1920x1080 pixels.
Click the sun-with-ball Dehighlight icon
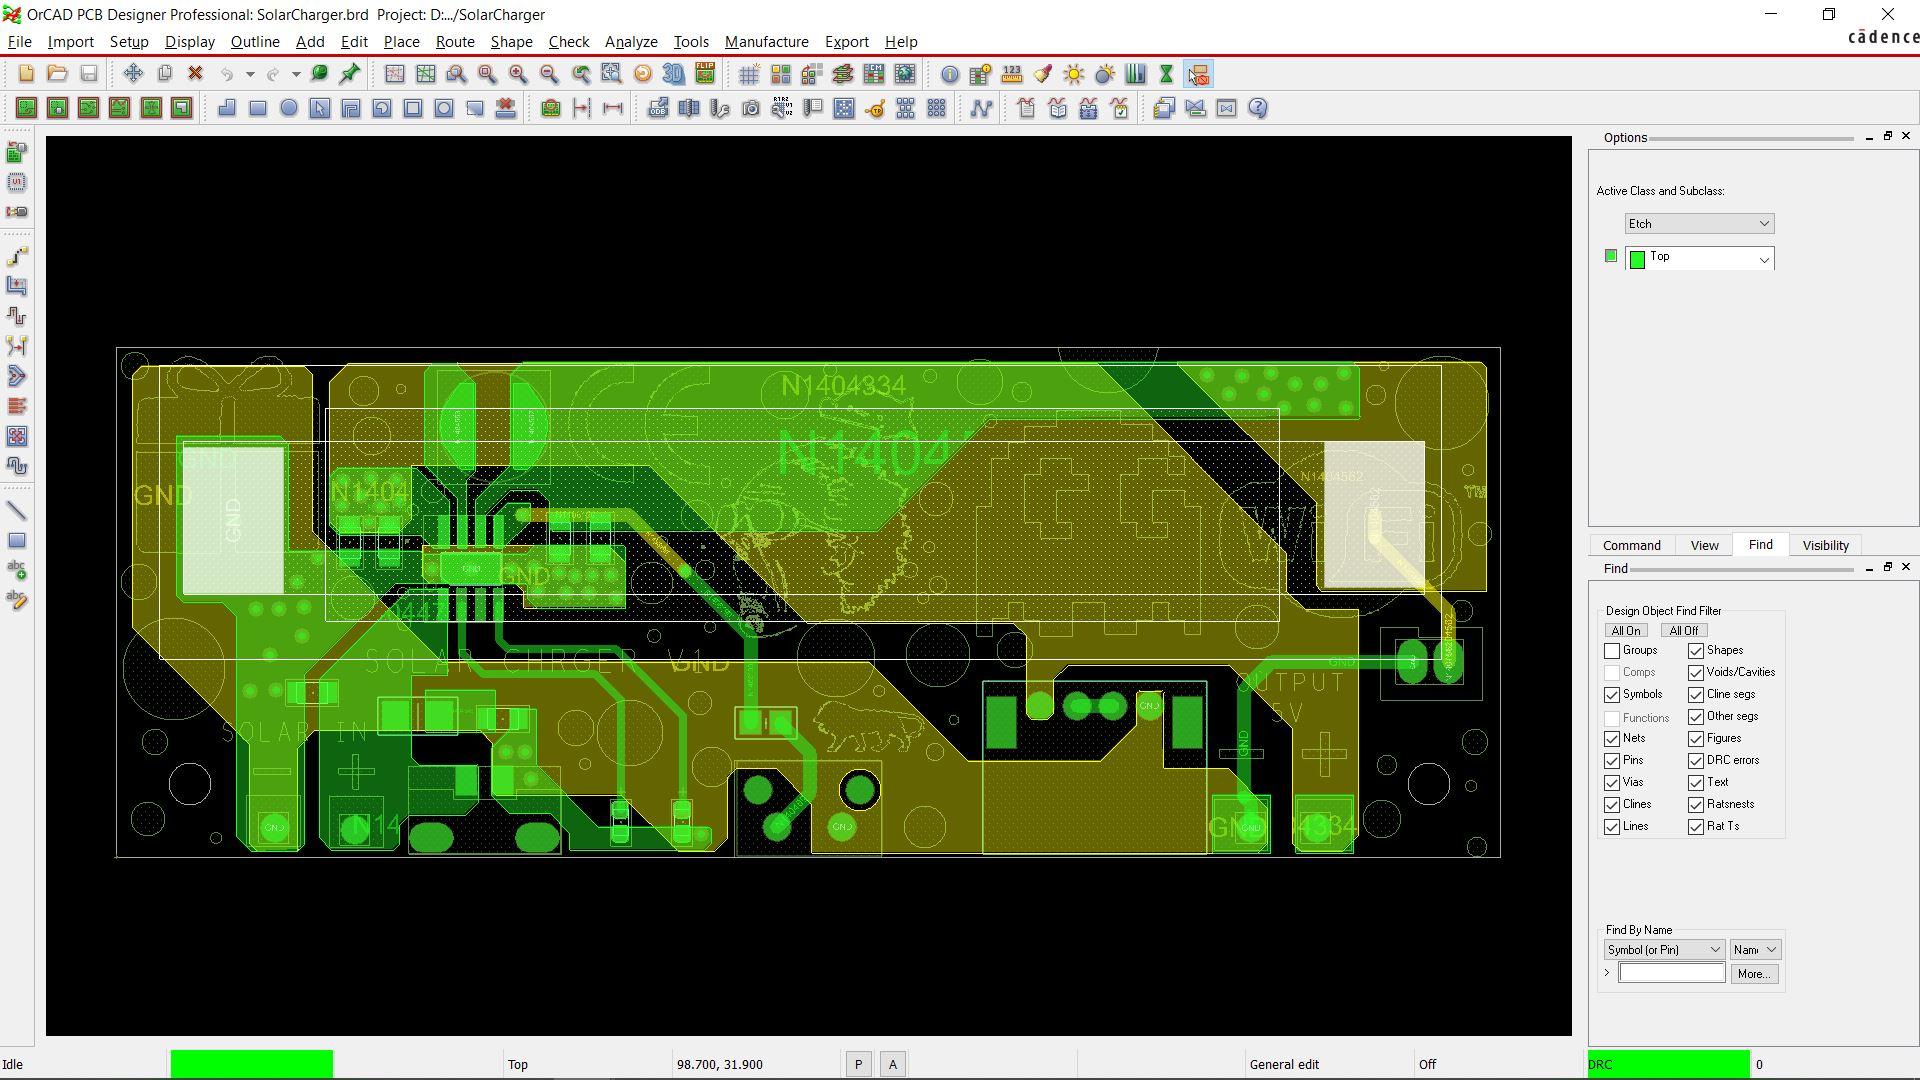[1104, 74]
